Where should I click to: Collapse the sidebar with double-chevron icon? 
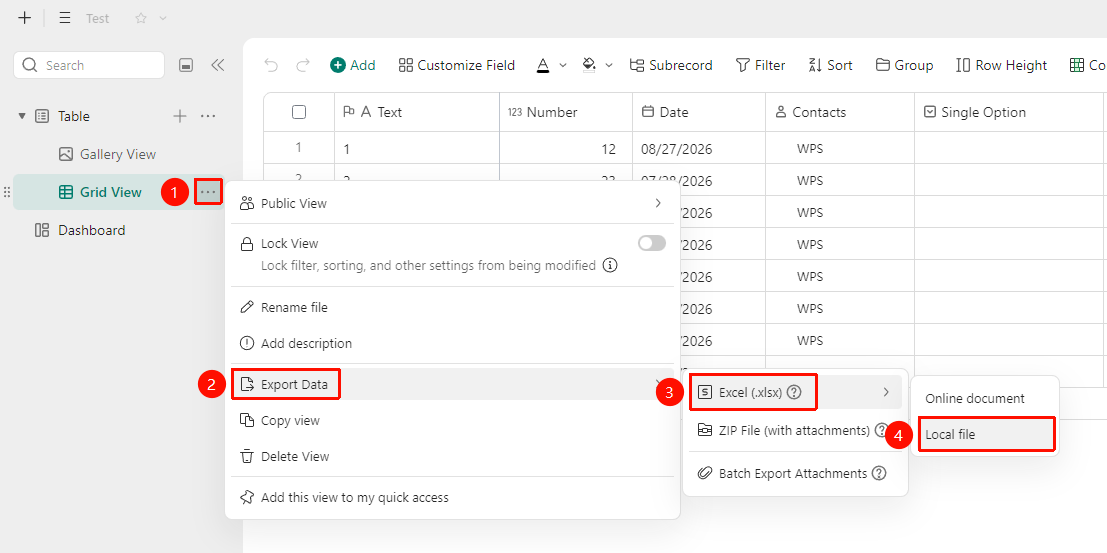tap(217, 65)
